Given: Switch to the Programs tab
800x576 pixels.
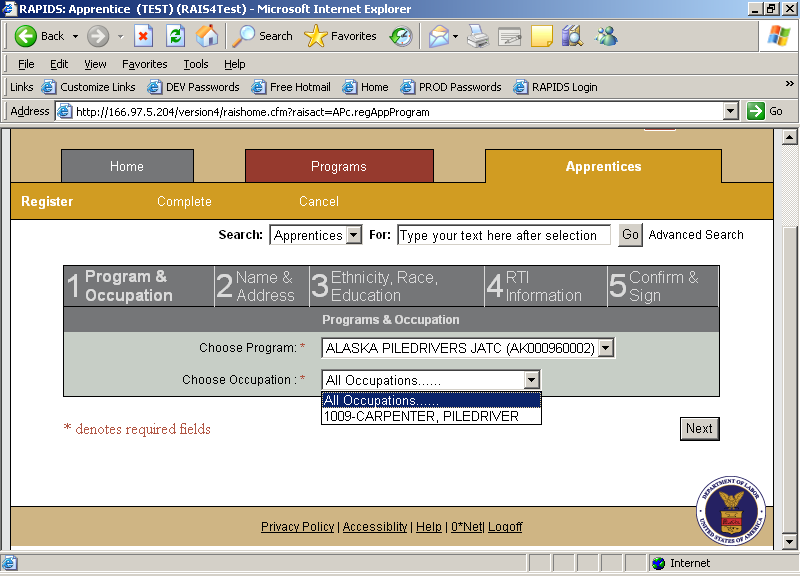Looking at the screenshot, I should pos(339,166).
